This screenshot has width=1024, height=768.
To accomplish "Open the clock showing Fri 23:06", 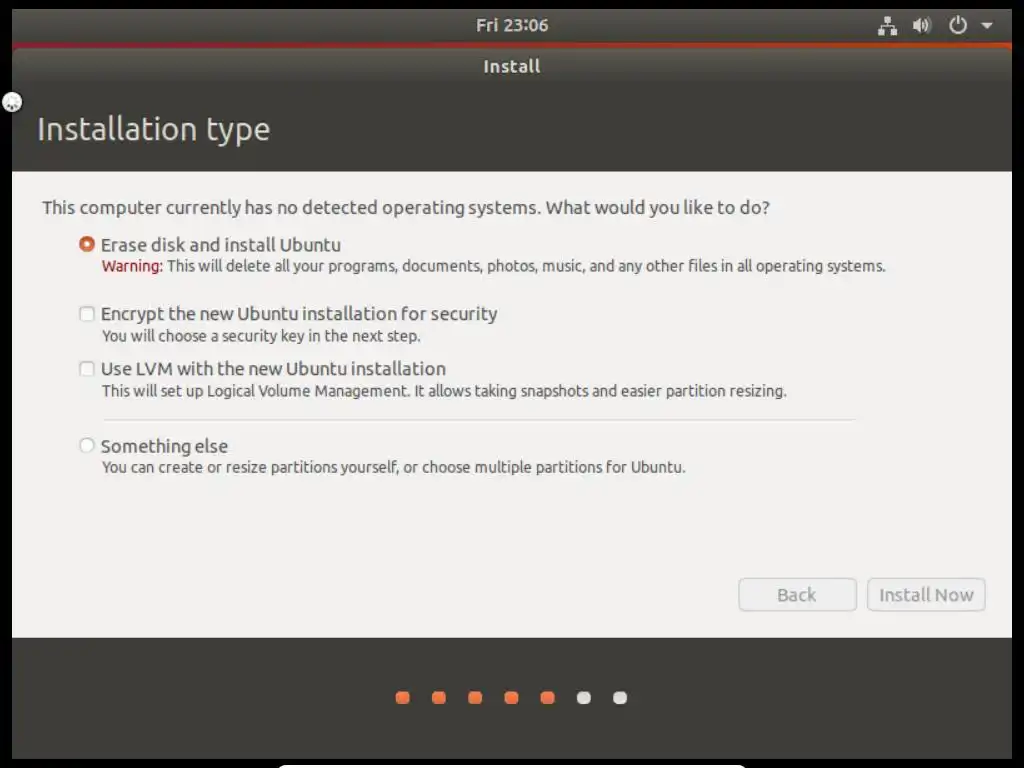I will click(512, 25).
